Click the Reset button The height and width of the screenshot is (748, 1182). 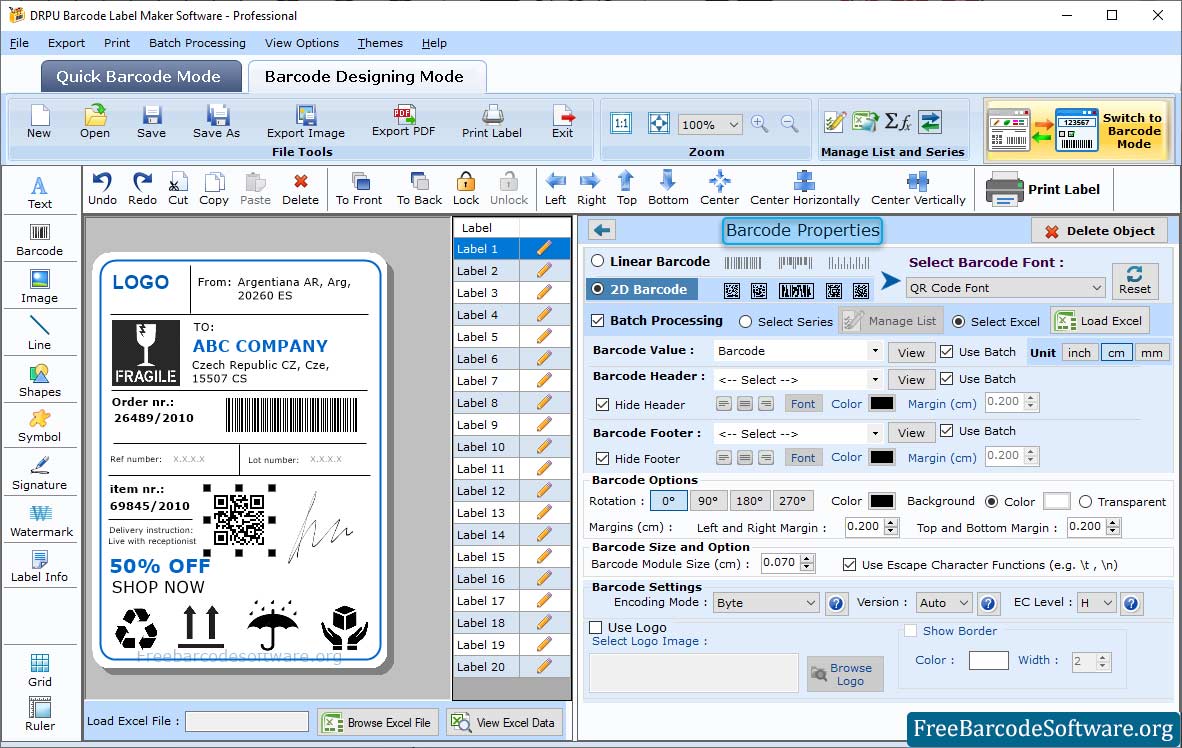click(x=1135, y=280)
